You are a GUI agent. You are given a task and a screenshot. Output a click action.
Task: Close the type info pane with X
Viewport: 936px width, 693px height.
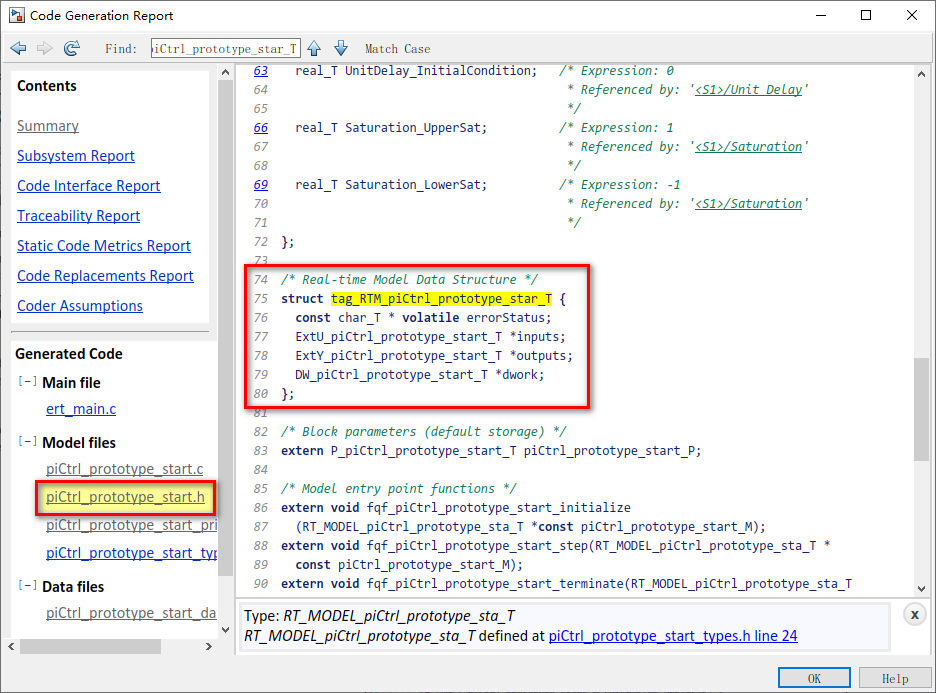point(914,614)
